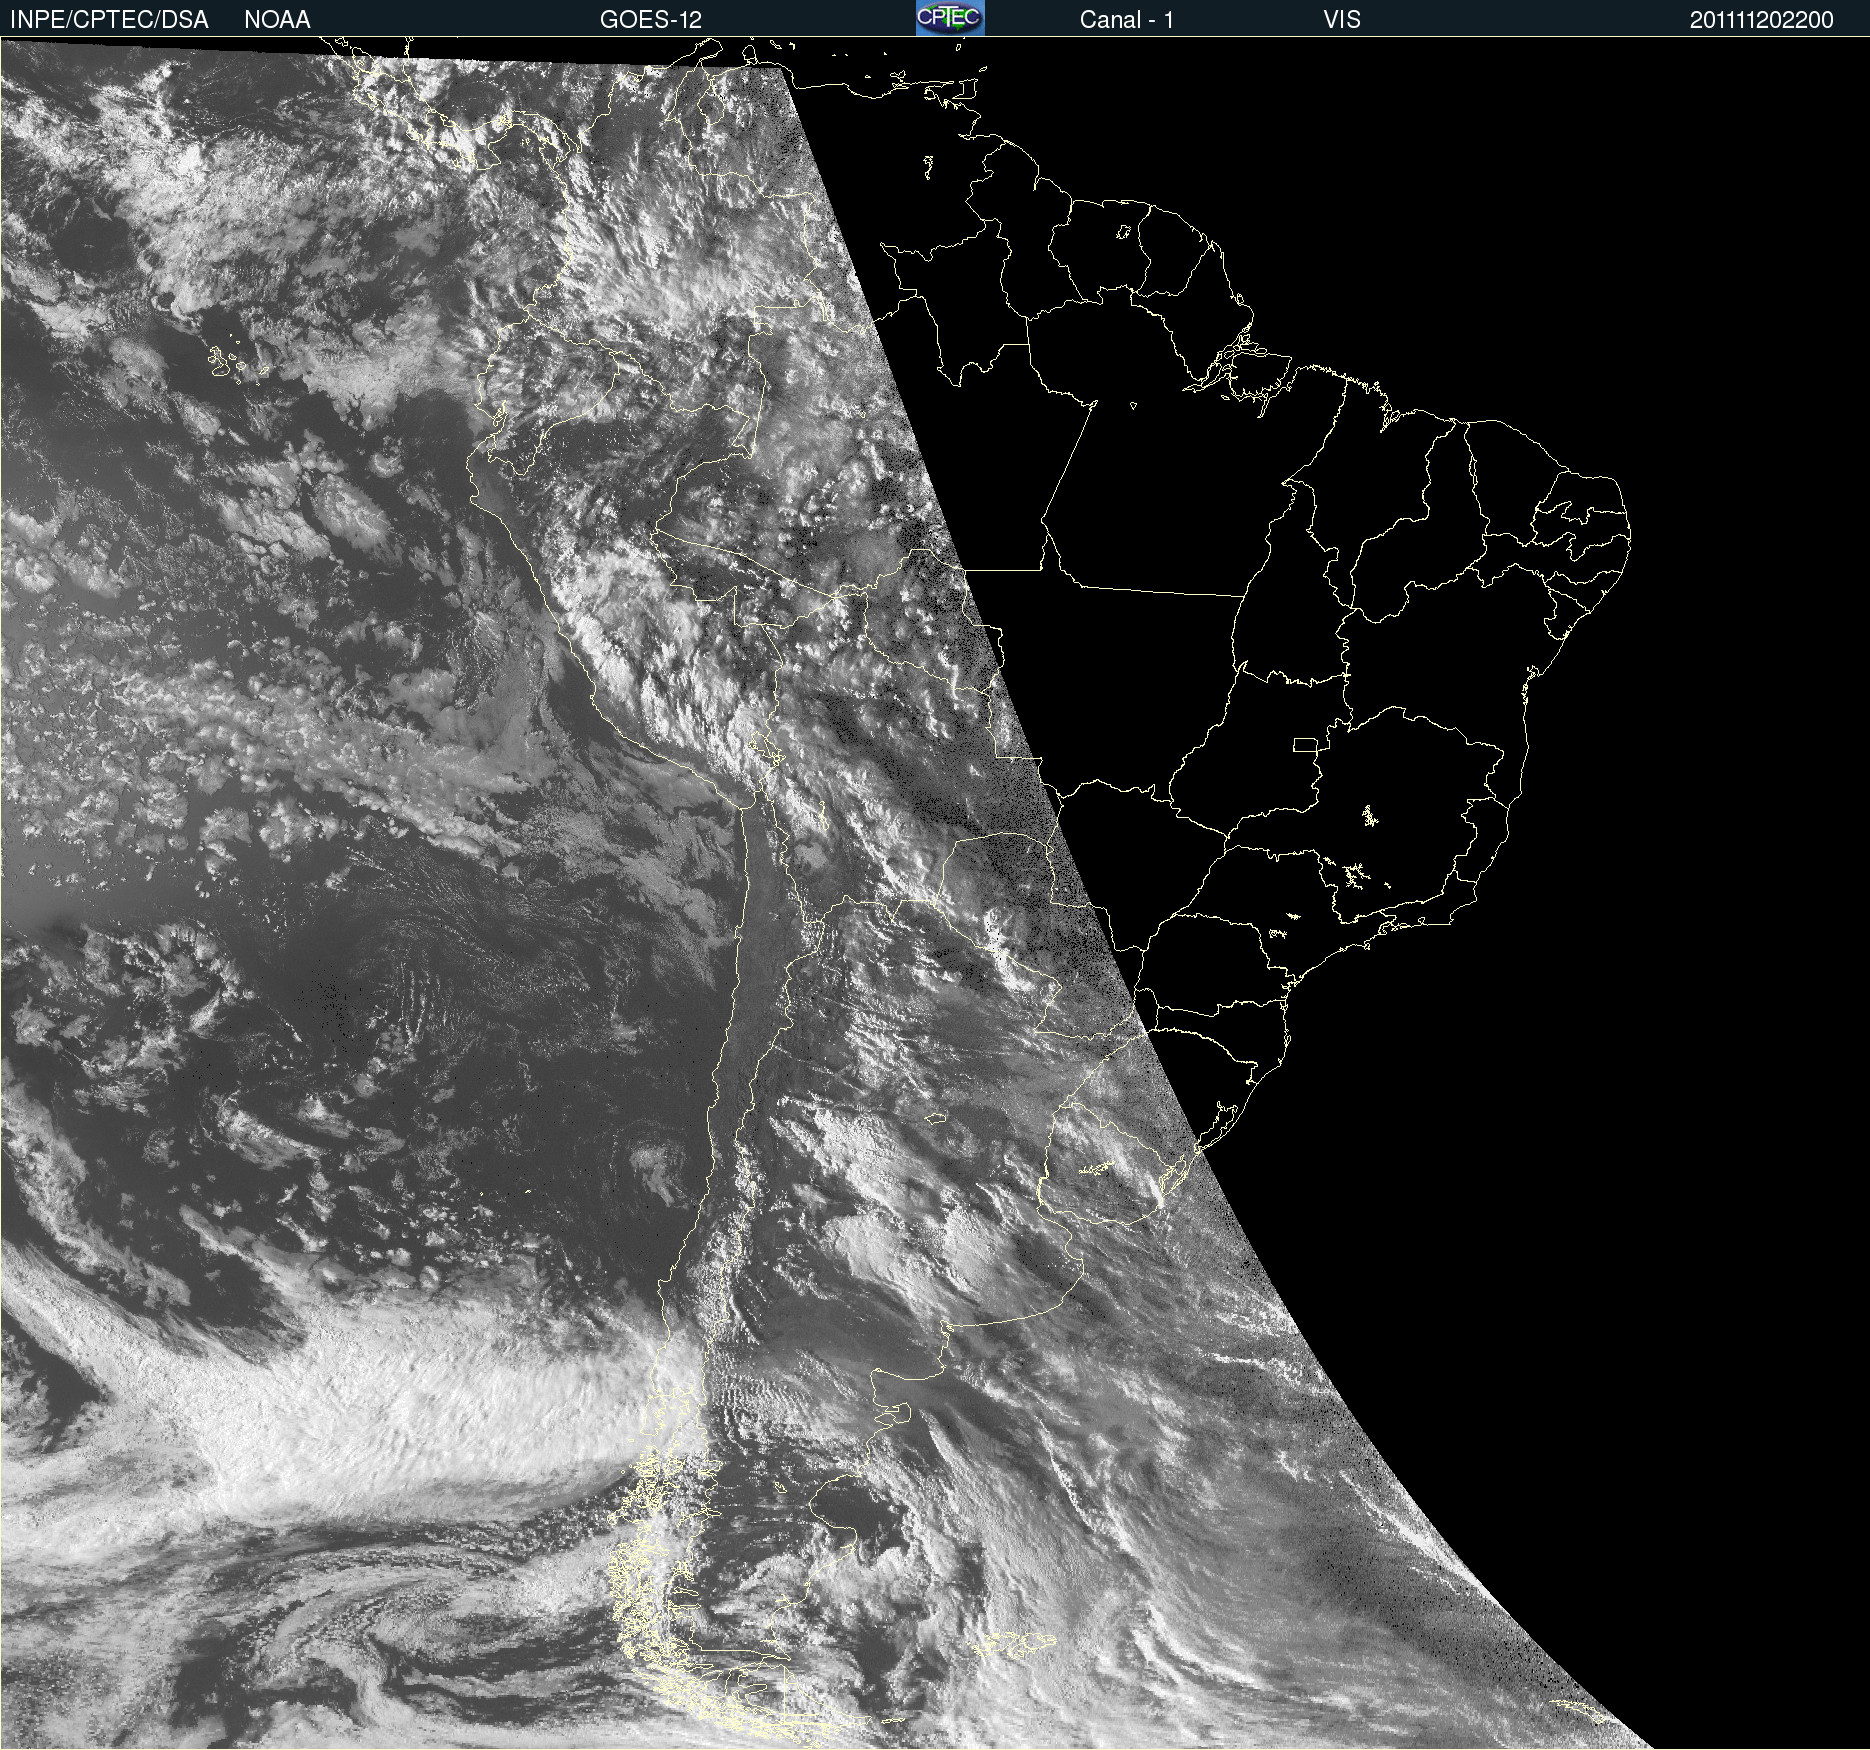Click the VIS label in header
1870x1750 pixels.
pyautogui.click(x=1342, y=20)
